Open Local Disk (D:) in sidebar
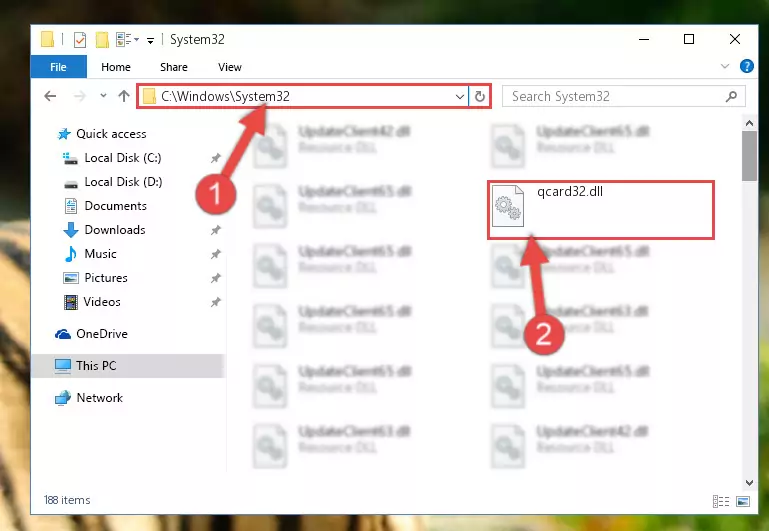Viewport: 769px width, 531px height. pos(123,182)
